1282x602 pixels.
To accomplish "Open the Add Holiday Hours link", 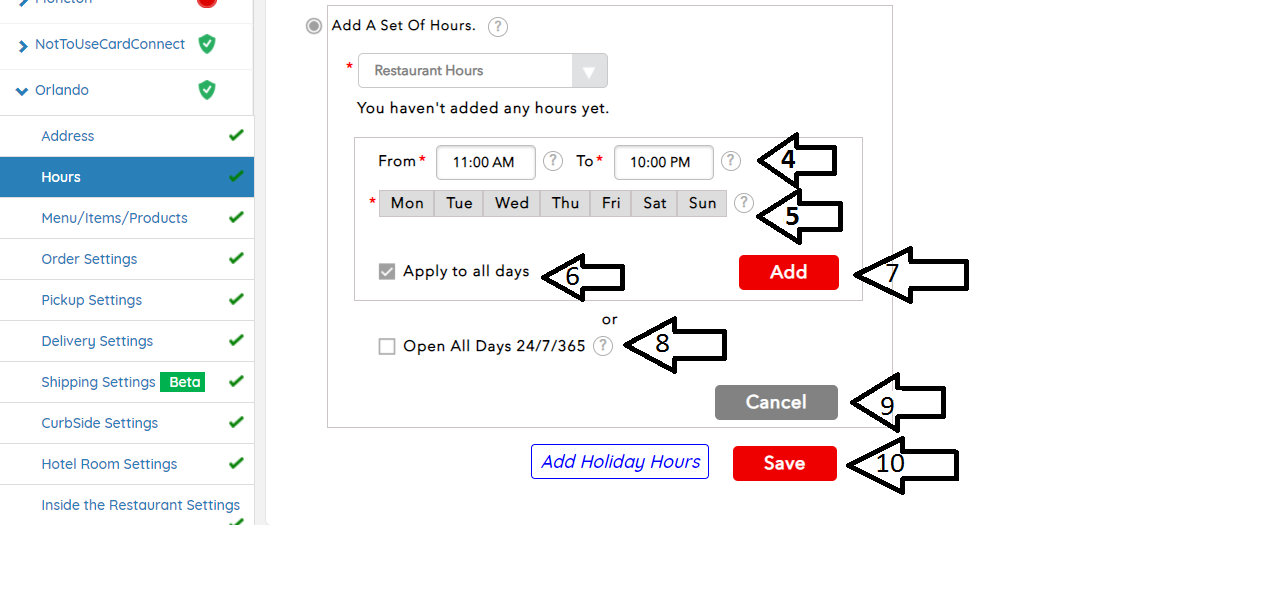I will (x=620, y=462).
